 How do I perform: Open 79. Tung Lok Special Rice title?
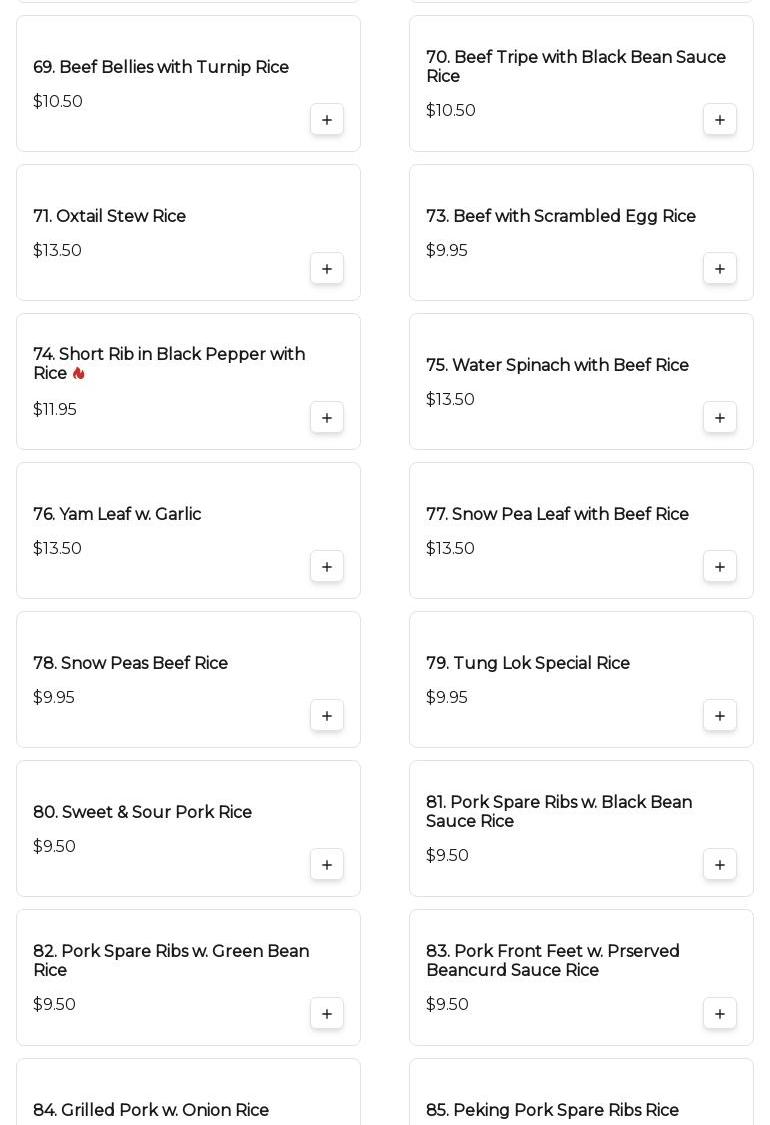click(x=527, y=663)
